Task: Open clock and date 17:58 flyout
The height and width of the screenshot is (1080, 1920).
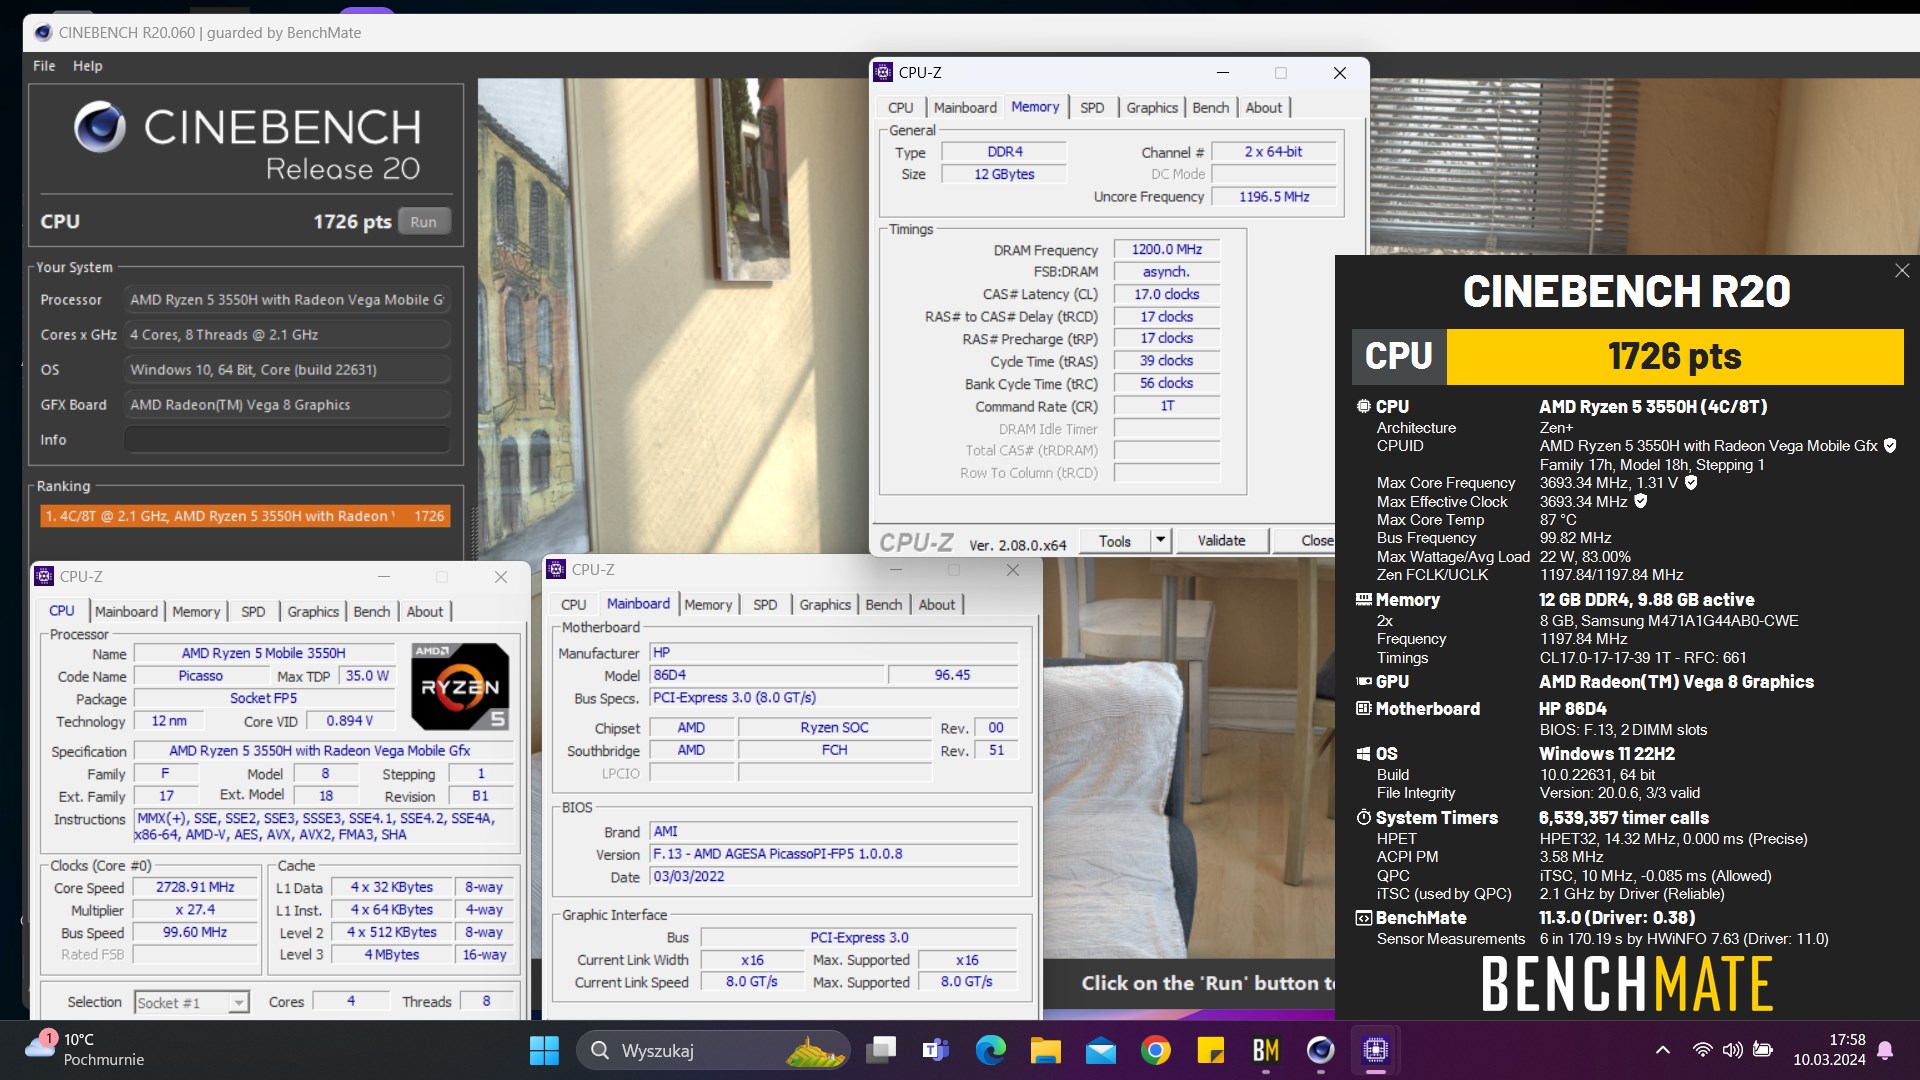Action: coord(1829,1050)
